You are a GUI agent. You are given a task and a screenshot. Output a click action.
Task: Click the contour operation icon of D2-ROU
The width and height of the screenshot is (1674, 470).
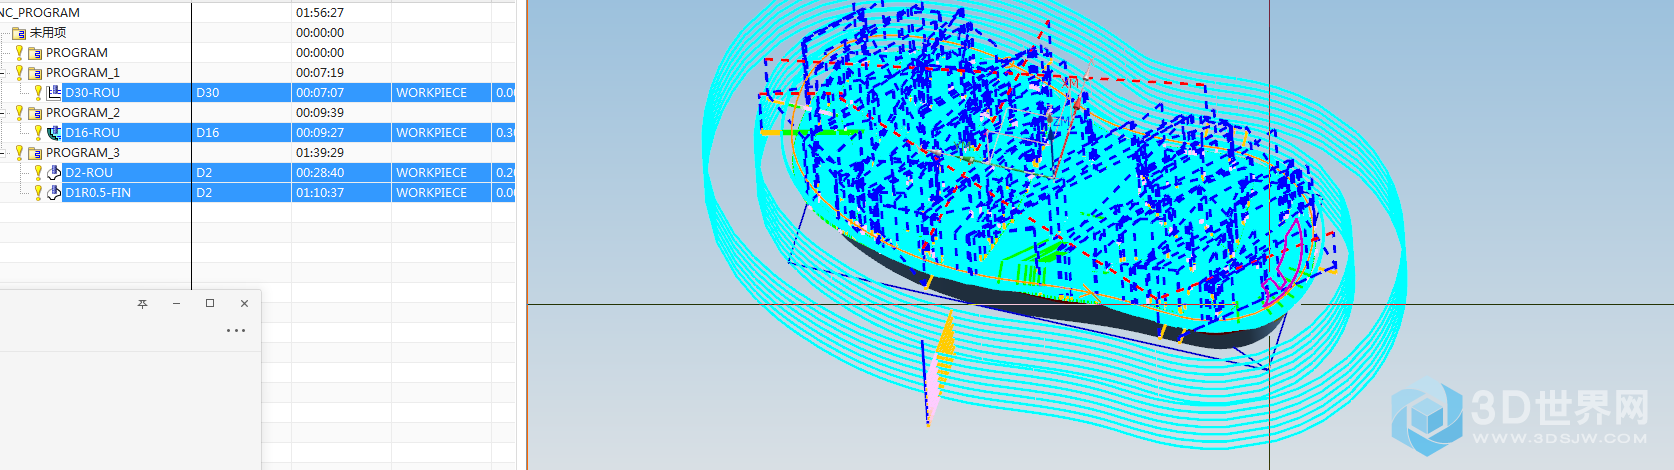pos(54,172)
